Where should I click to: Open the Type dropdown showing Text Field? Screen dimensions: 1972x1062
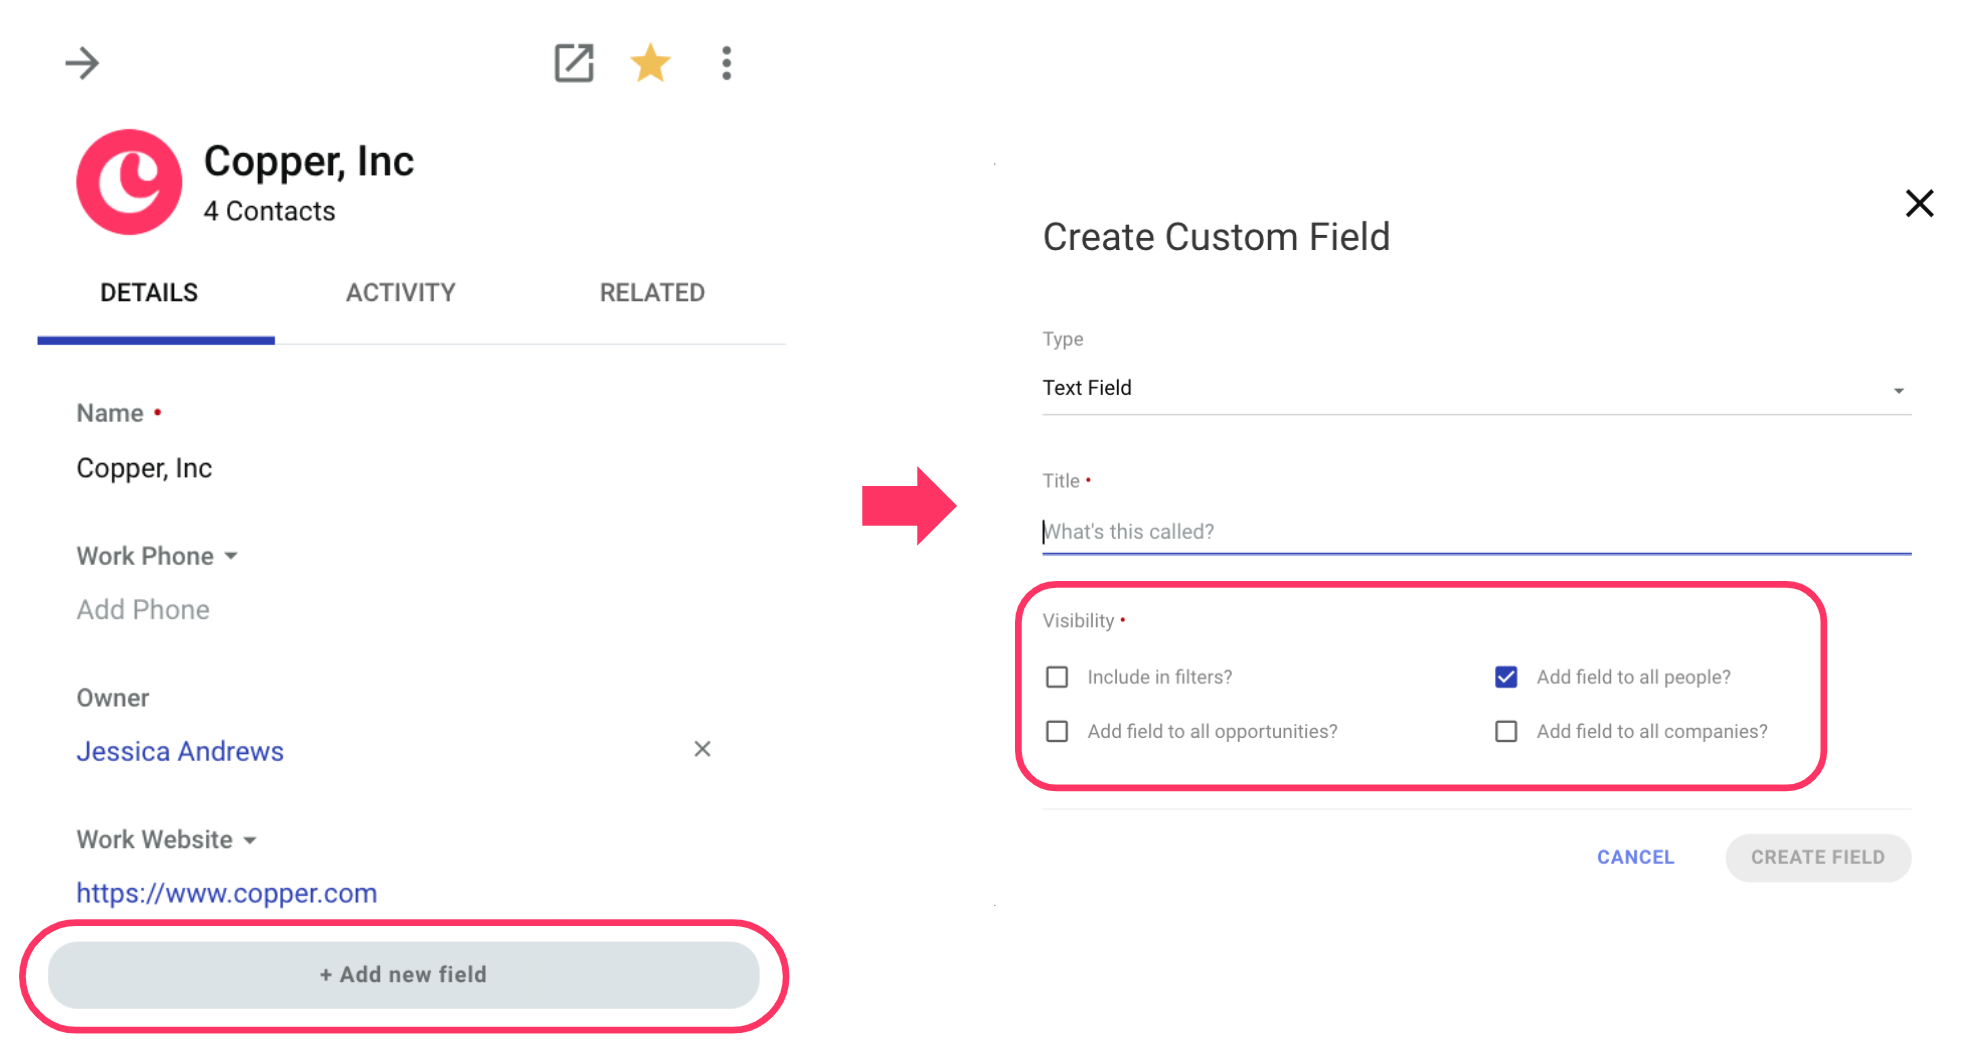(x=1476, y=388)
